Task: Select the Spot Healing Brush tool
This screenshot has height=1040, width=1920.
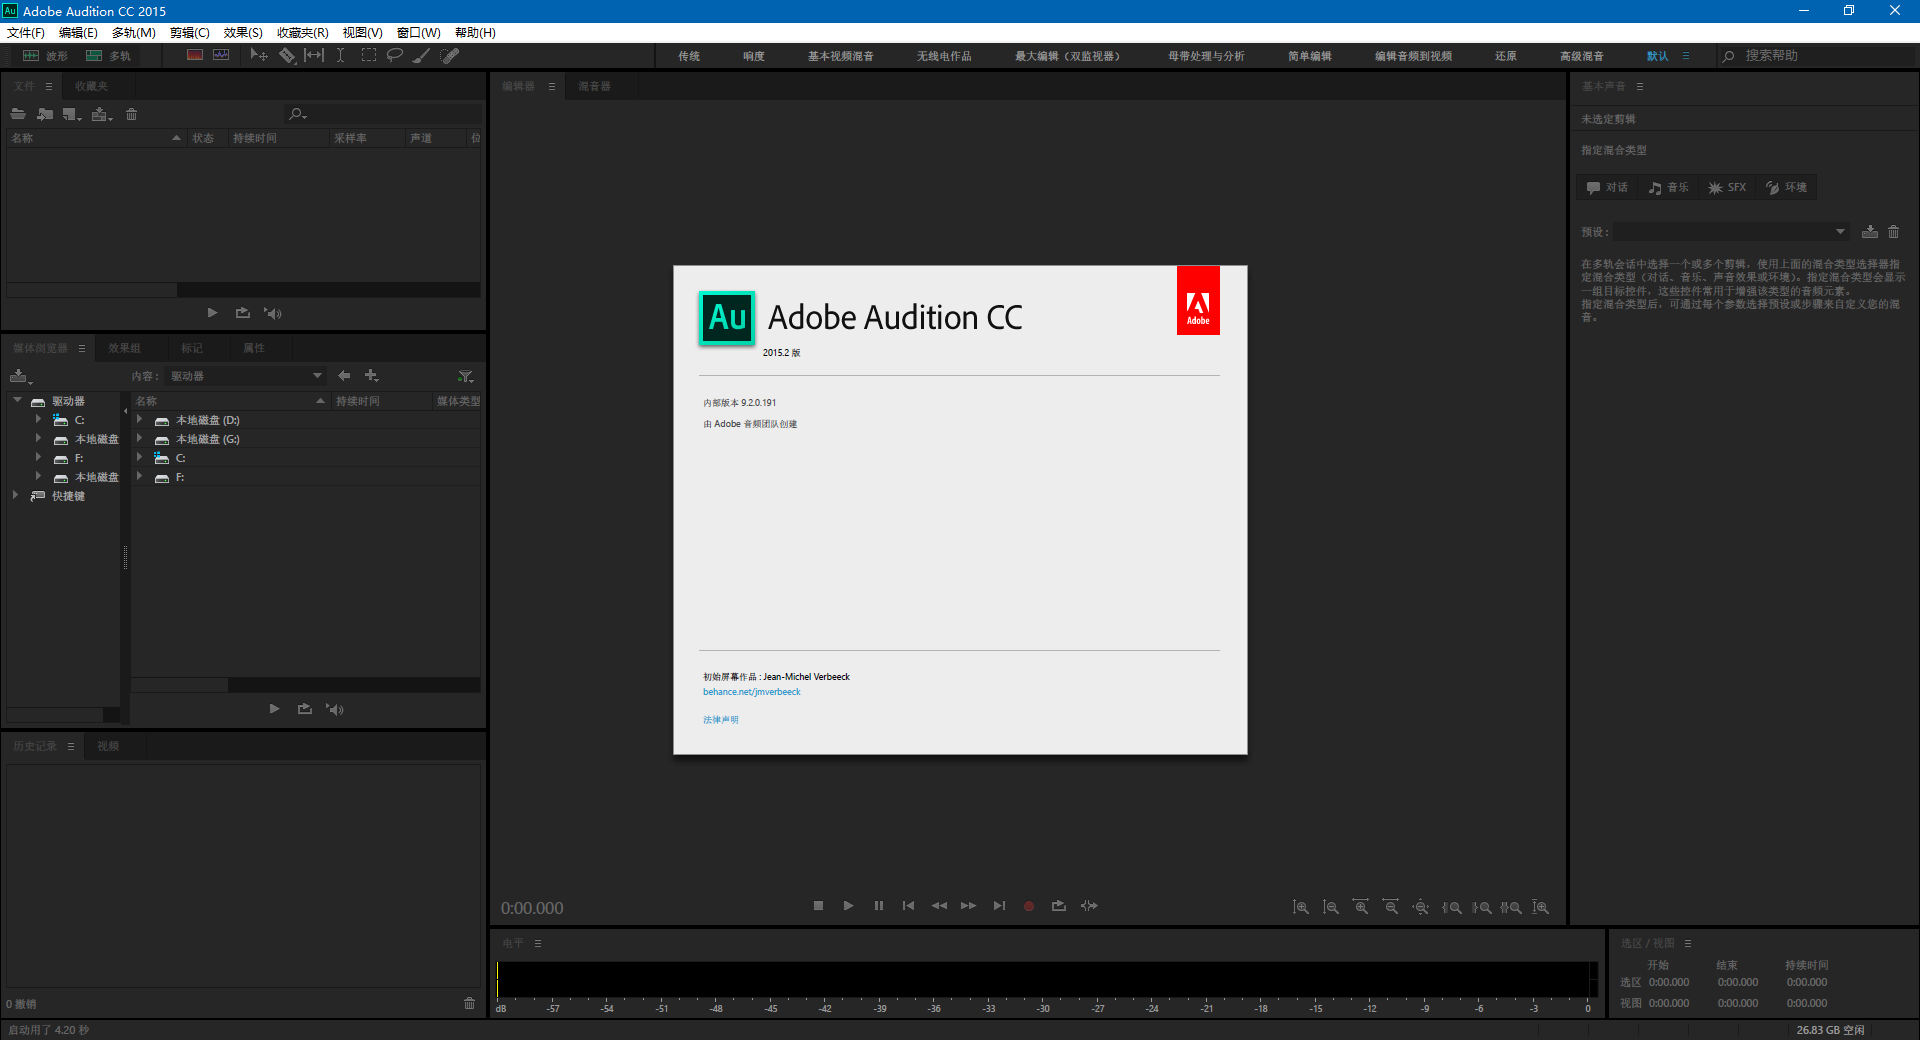Action: [450, 56]
